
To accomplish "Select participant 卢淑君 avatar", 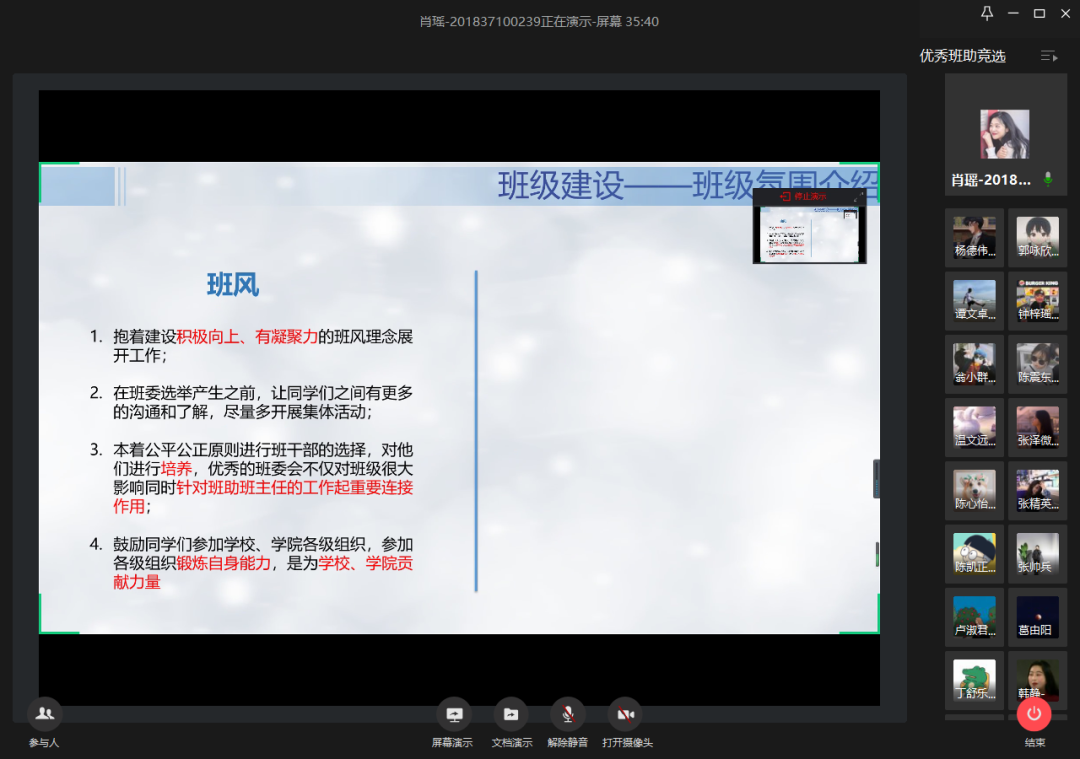I will pyautogui.click(x=974, y=618).
